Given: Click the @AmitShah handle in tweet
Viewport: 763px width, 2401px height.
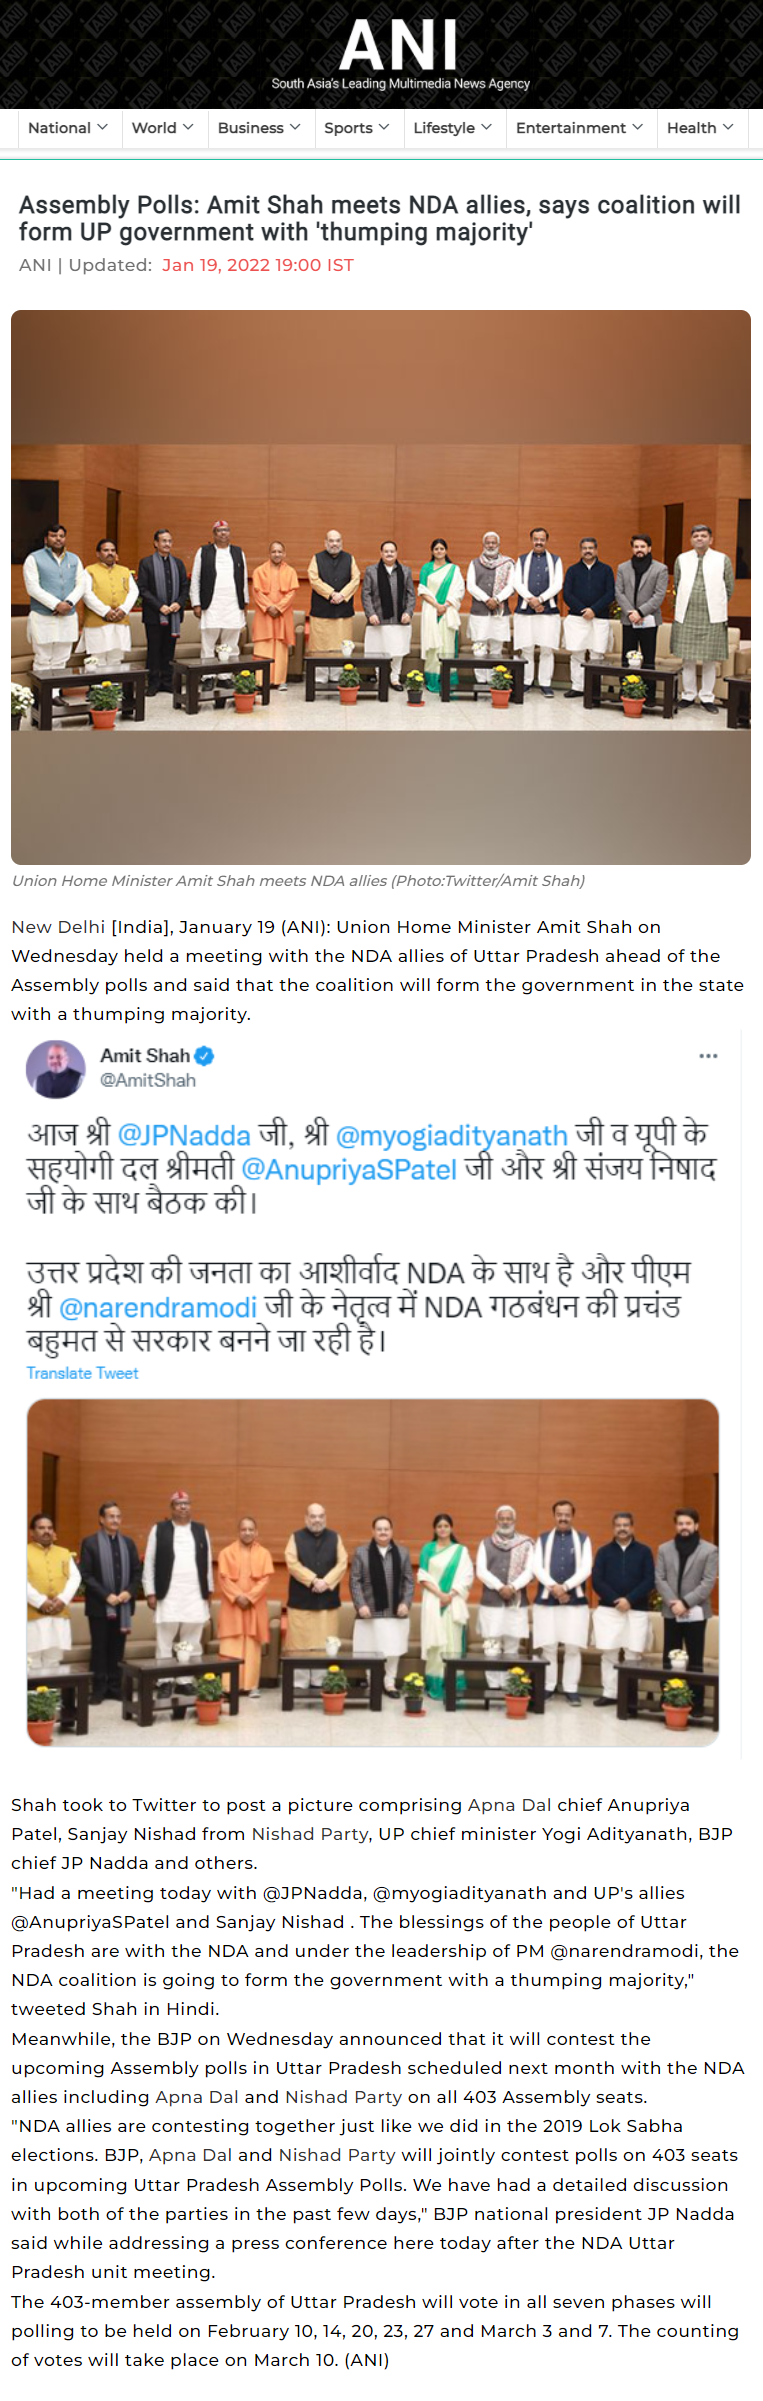Looking at the screenshot, I should [148, 1080].
